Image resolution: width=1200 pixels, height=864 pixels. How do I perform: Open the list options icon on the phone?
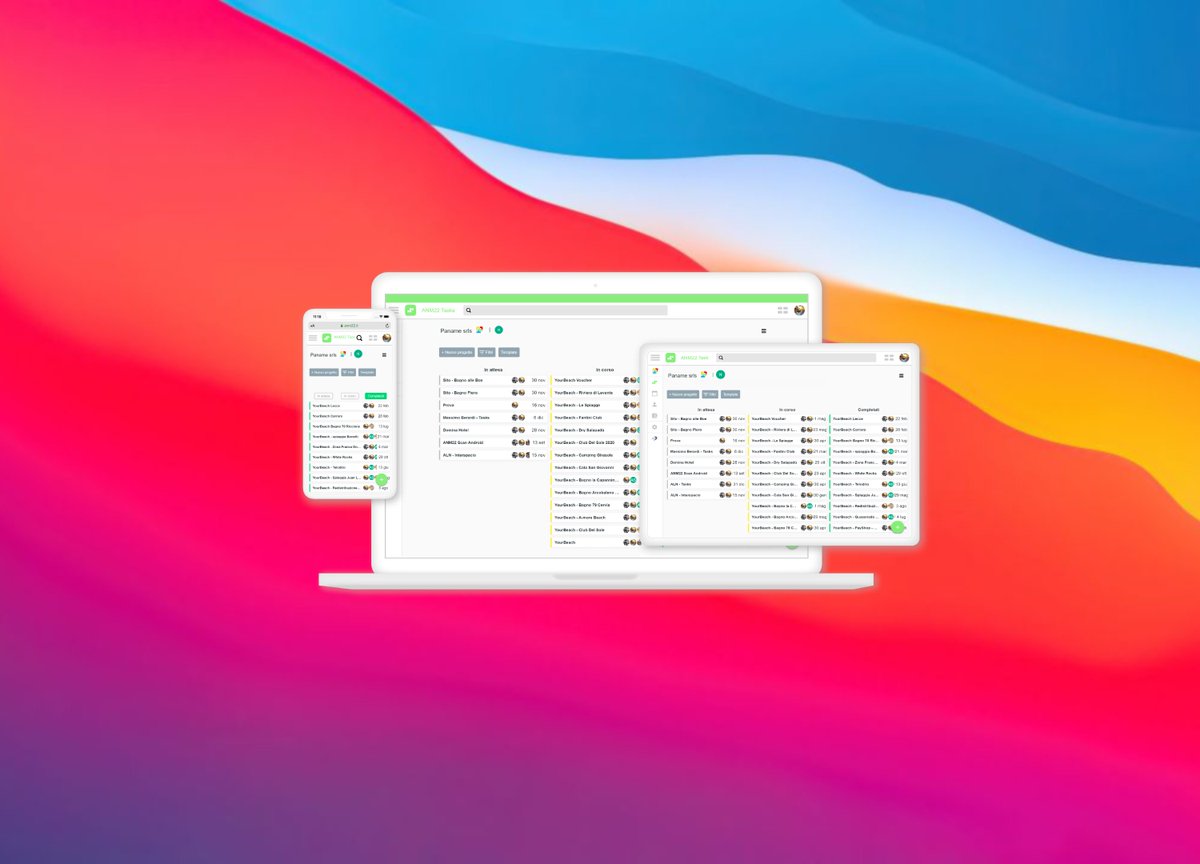coord(384,355)
